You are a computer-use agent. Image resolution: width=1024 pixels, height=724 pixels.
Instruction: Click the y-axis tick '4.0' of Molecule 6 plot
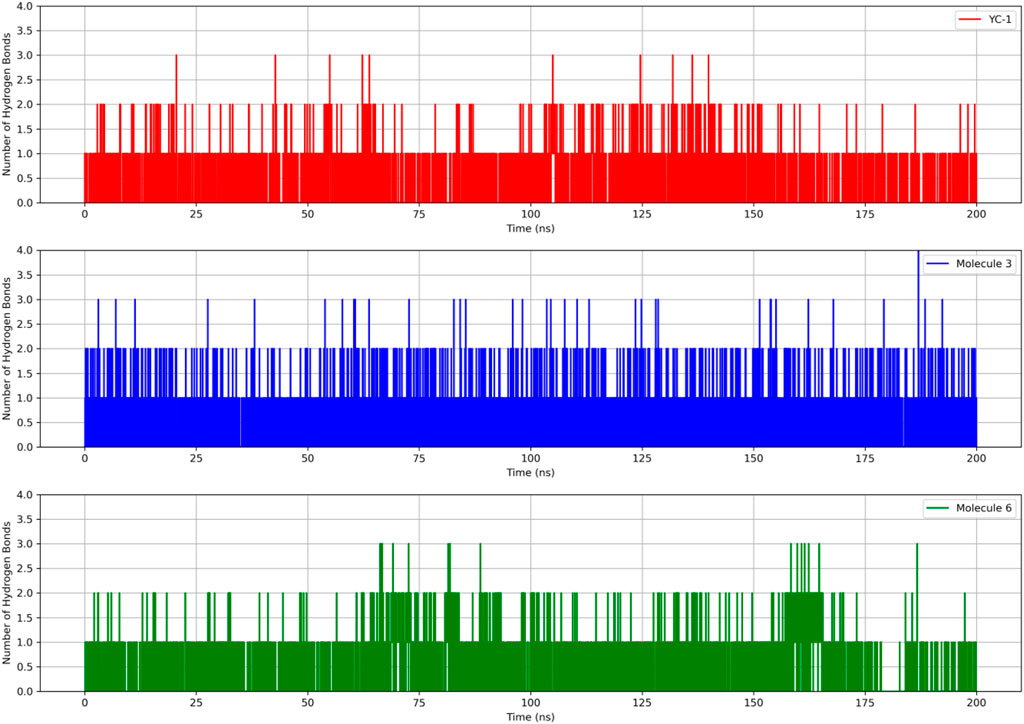click(24, 495)
